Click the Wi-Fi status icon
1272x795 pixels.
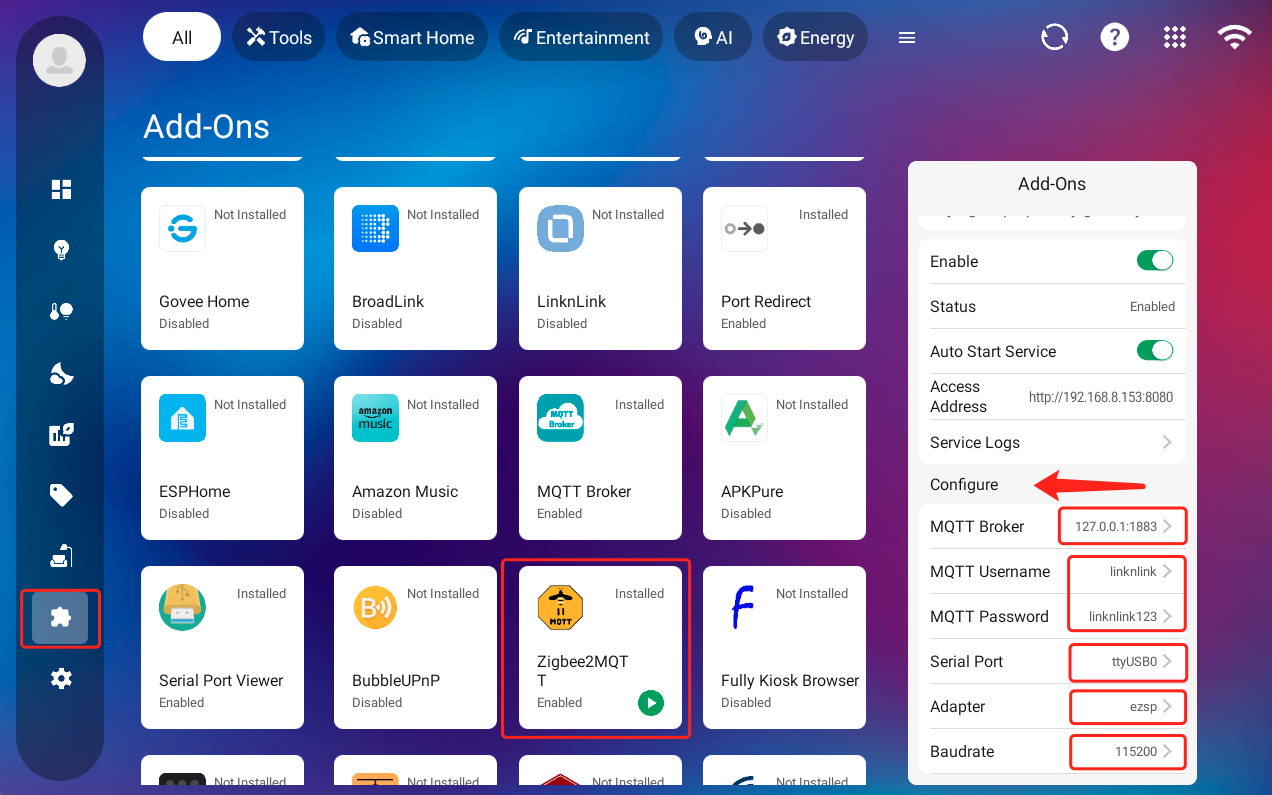click(1235, 38)
